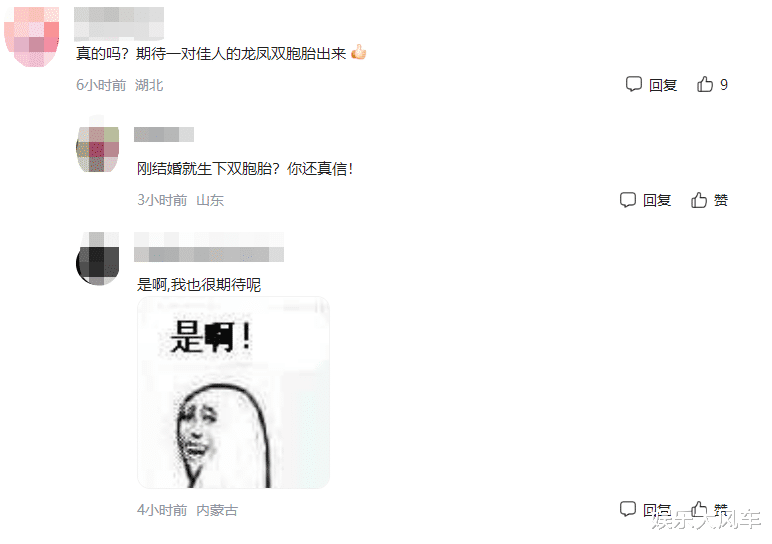Click the blurred username of Shandong commenter
Image resolution: width=772 pixels, height=544 pixels.
164,134
